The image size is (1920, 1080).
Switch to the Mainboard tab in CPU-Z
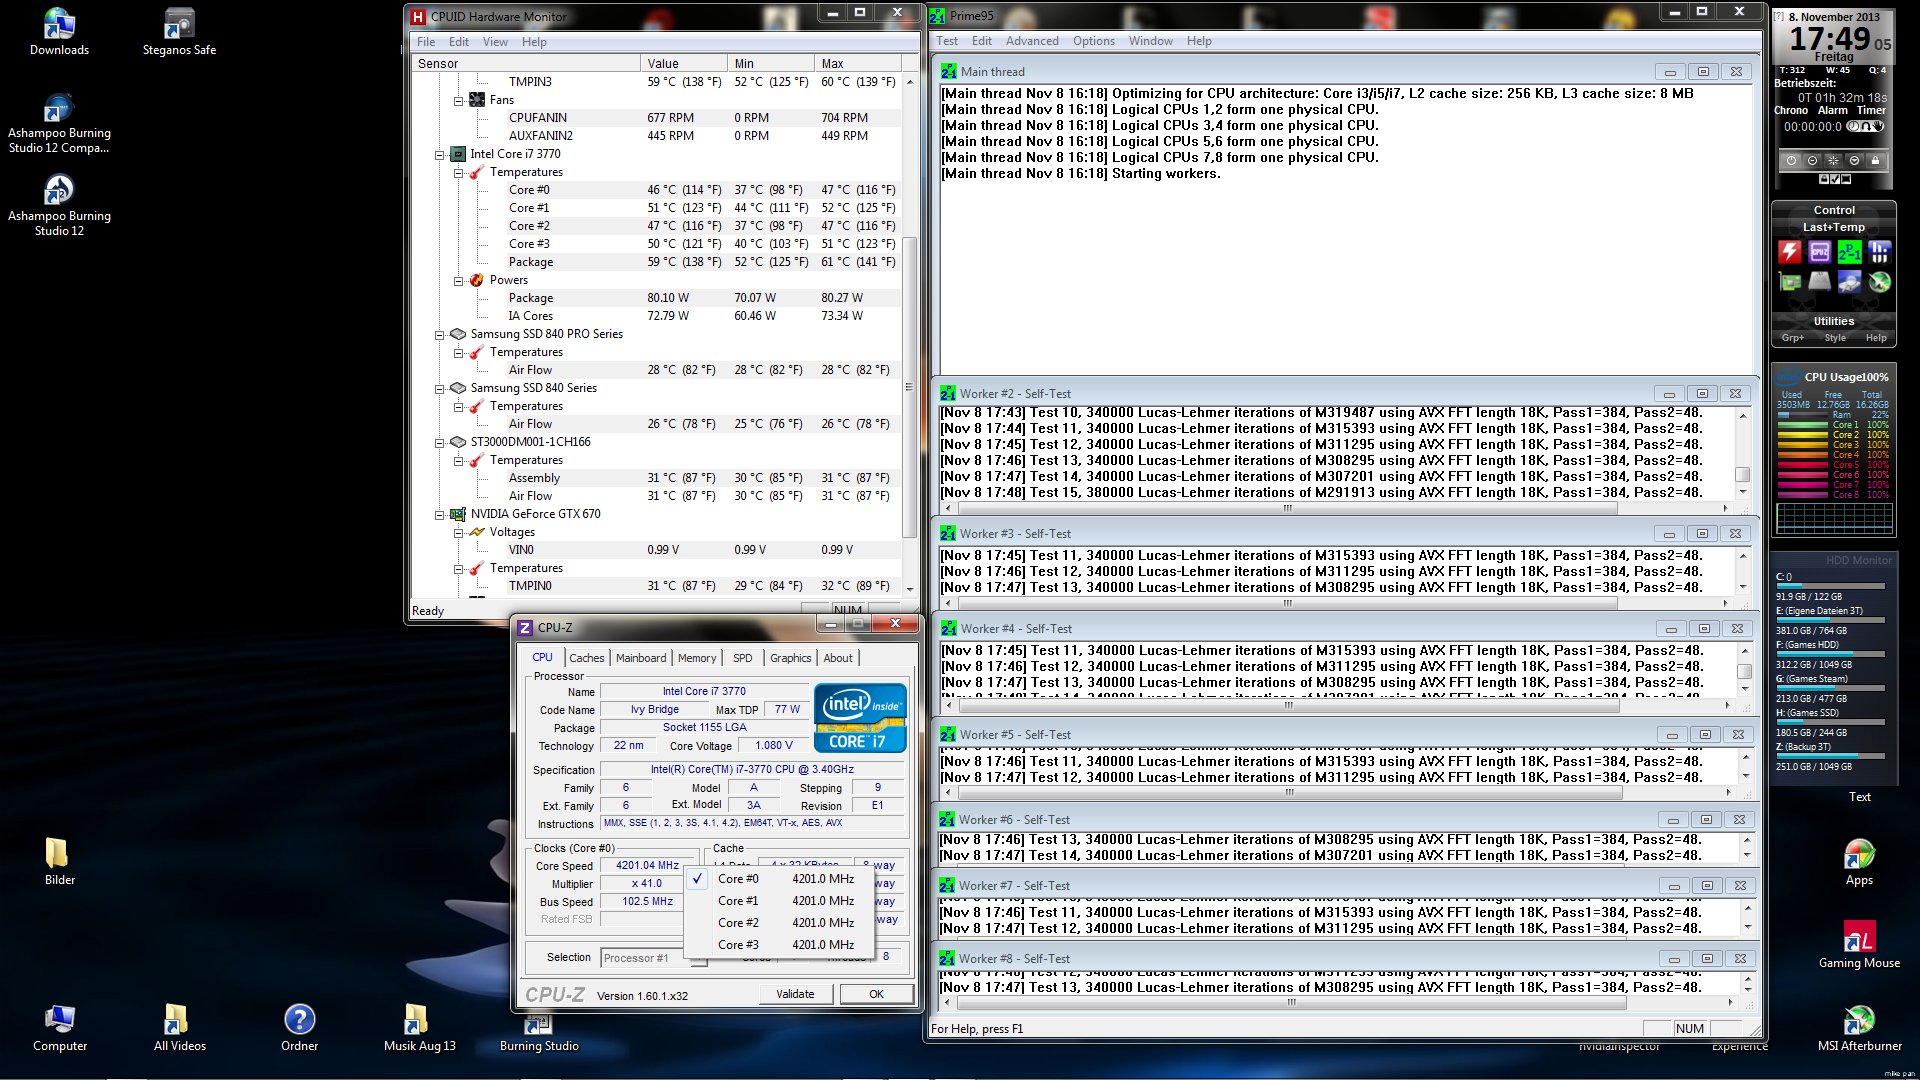pos(640,658)
